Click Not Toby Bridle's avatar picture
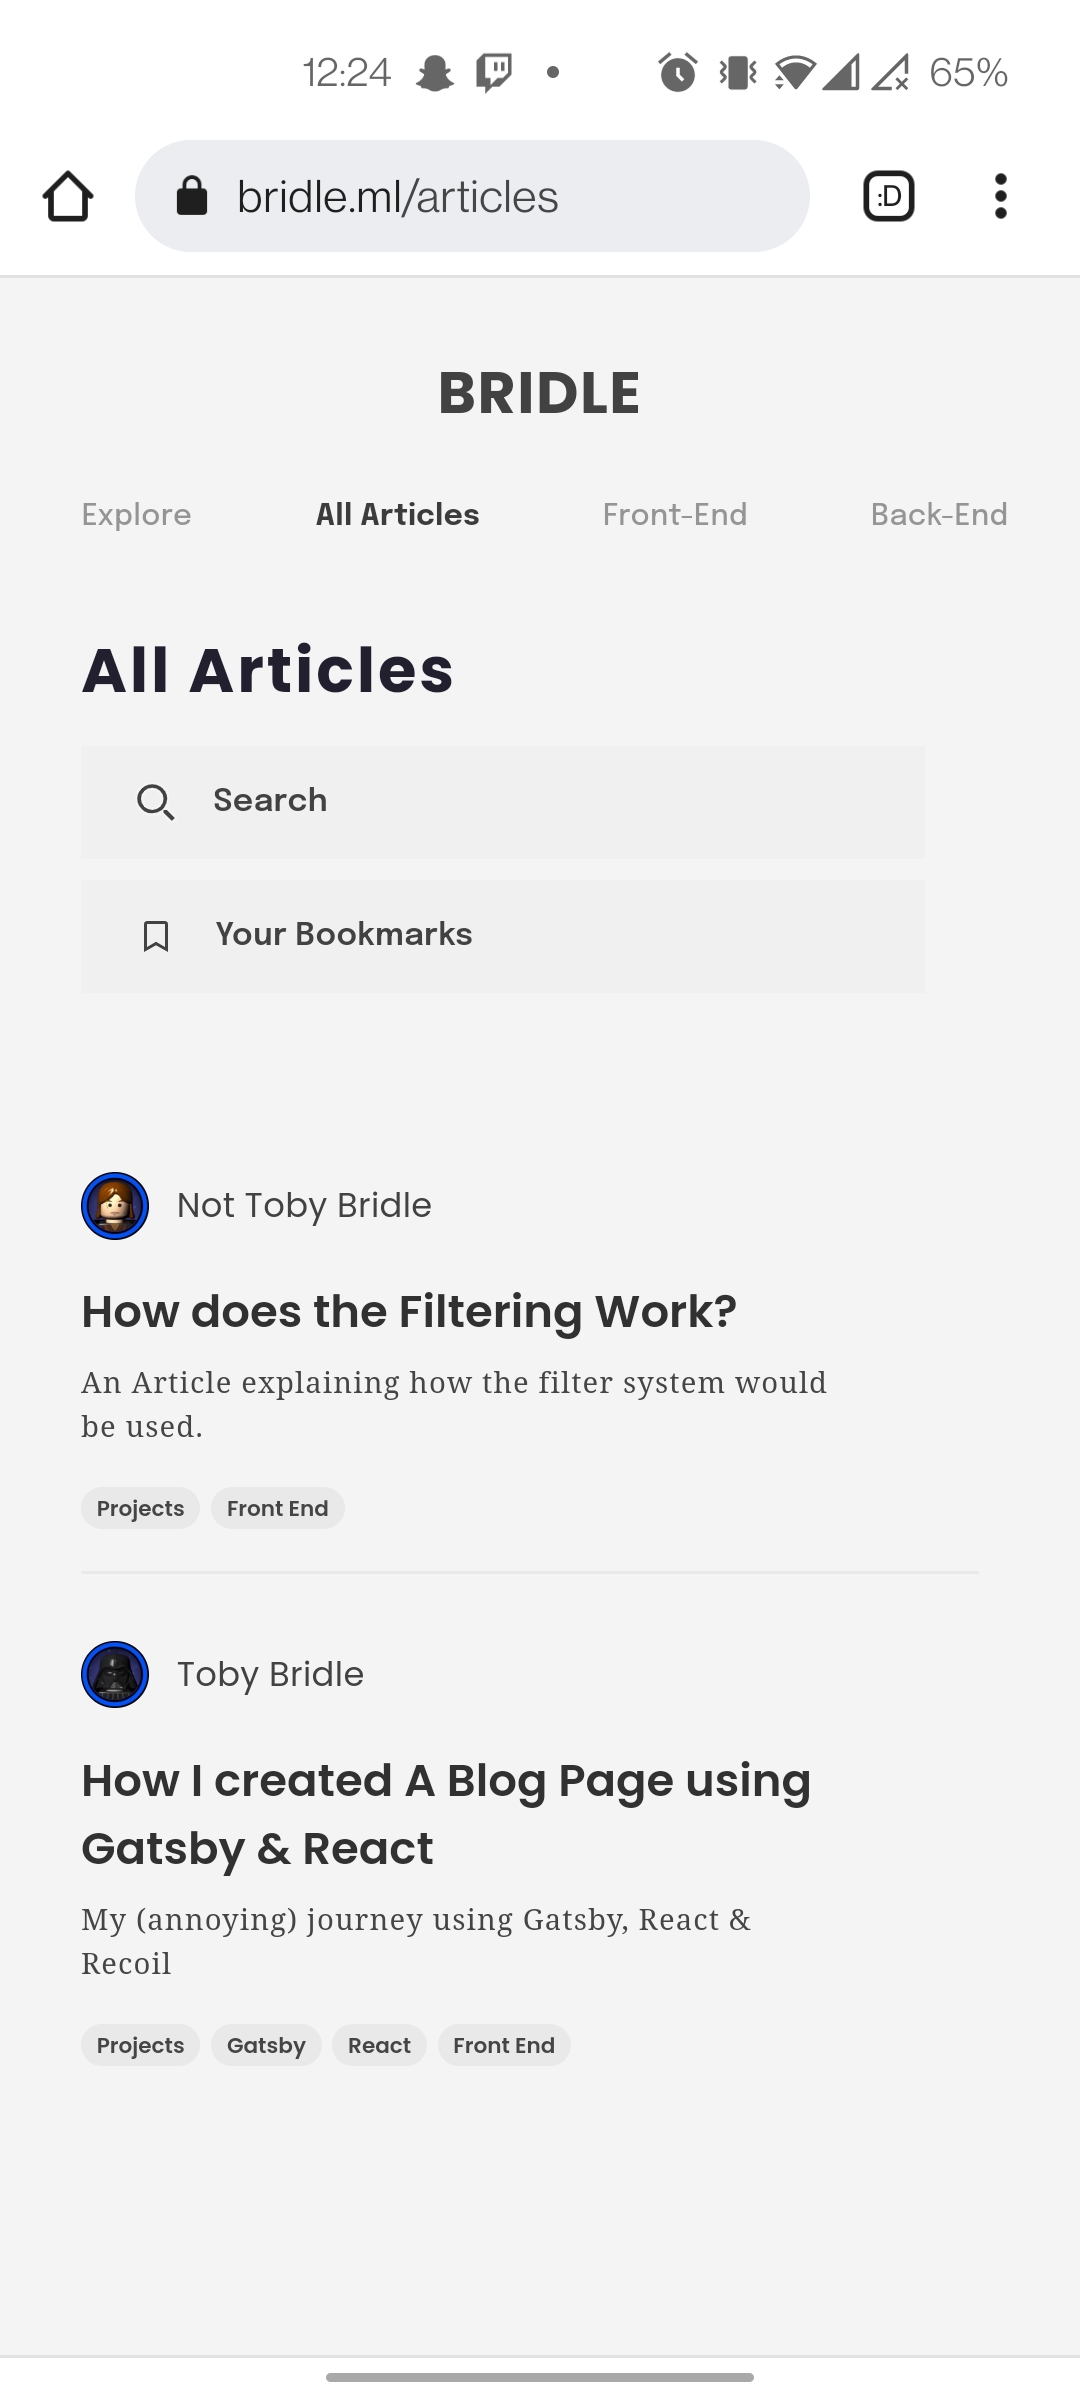The width and height of the screenshot is (1080, 2400). (115, 1205)
